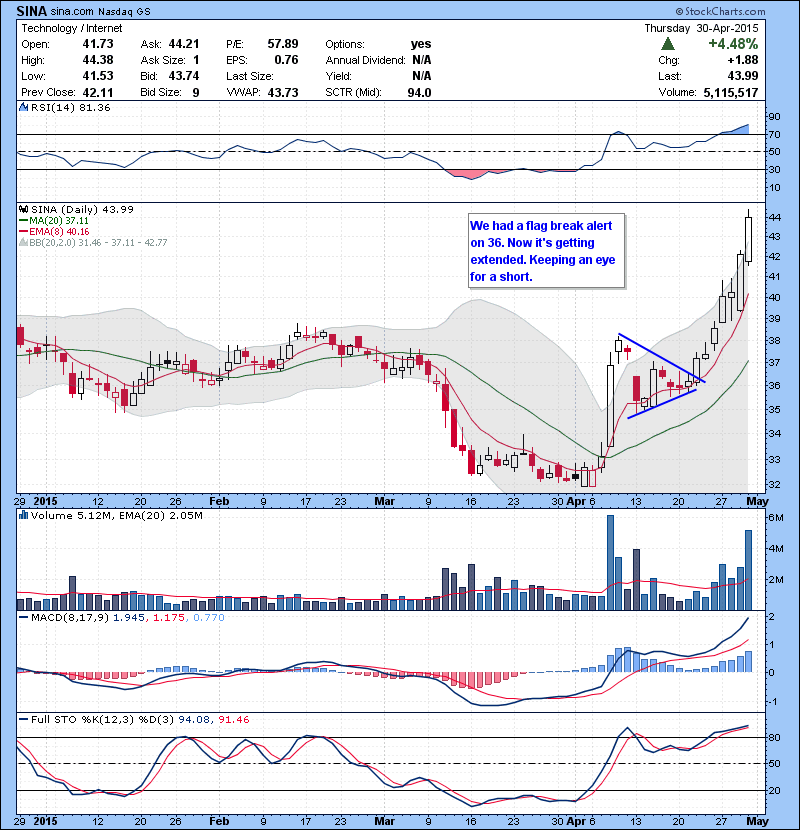Click the sina.com company name
The height and width of the screenshot is (830, 800).
[72, 11]
